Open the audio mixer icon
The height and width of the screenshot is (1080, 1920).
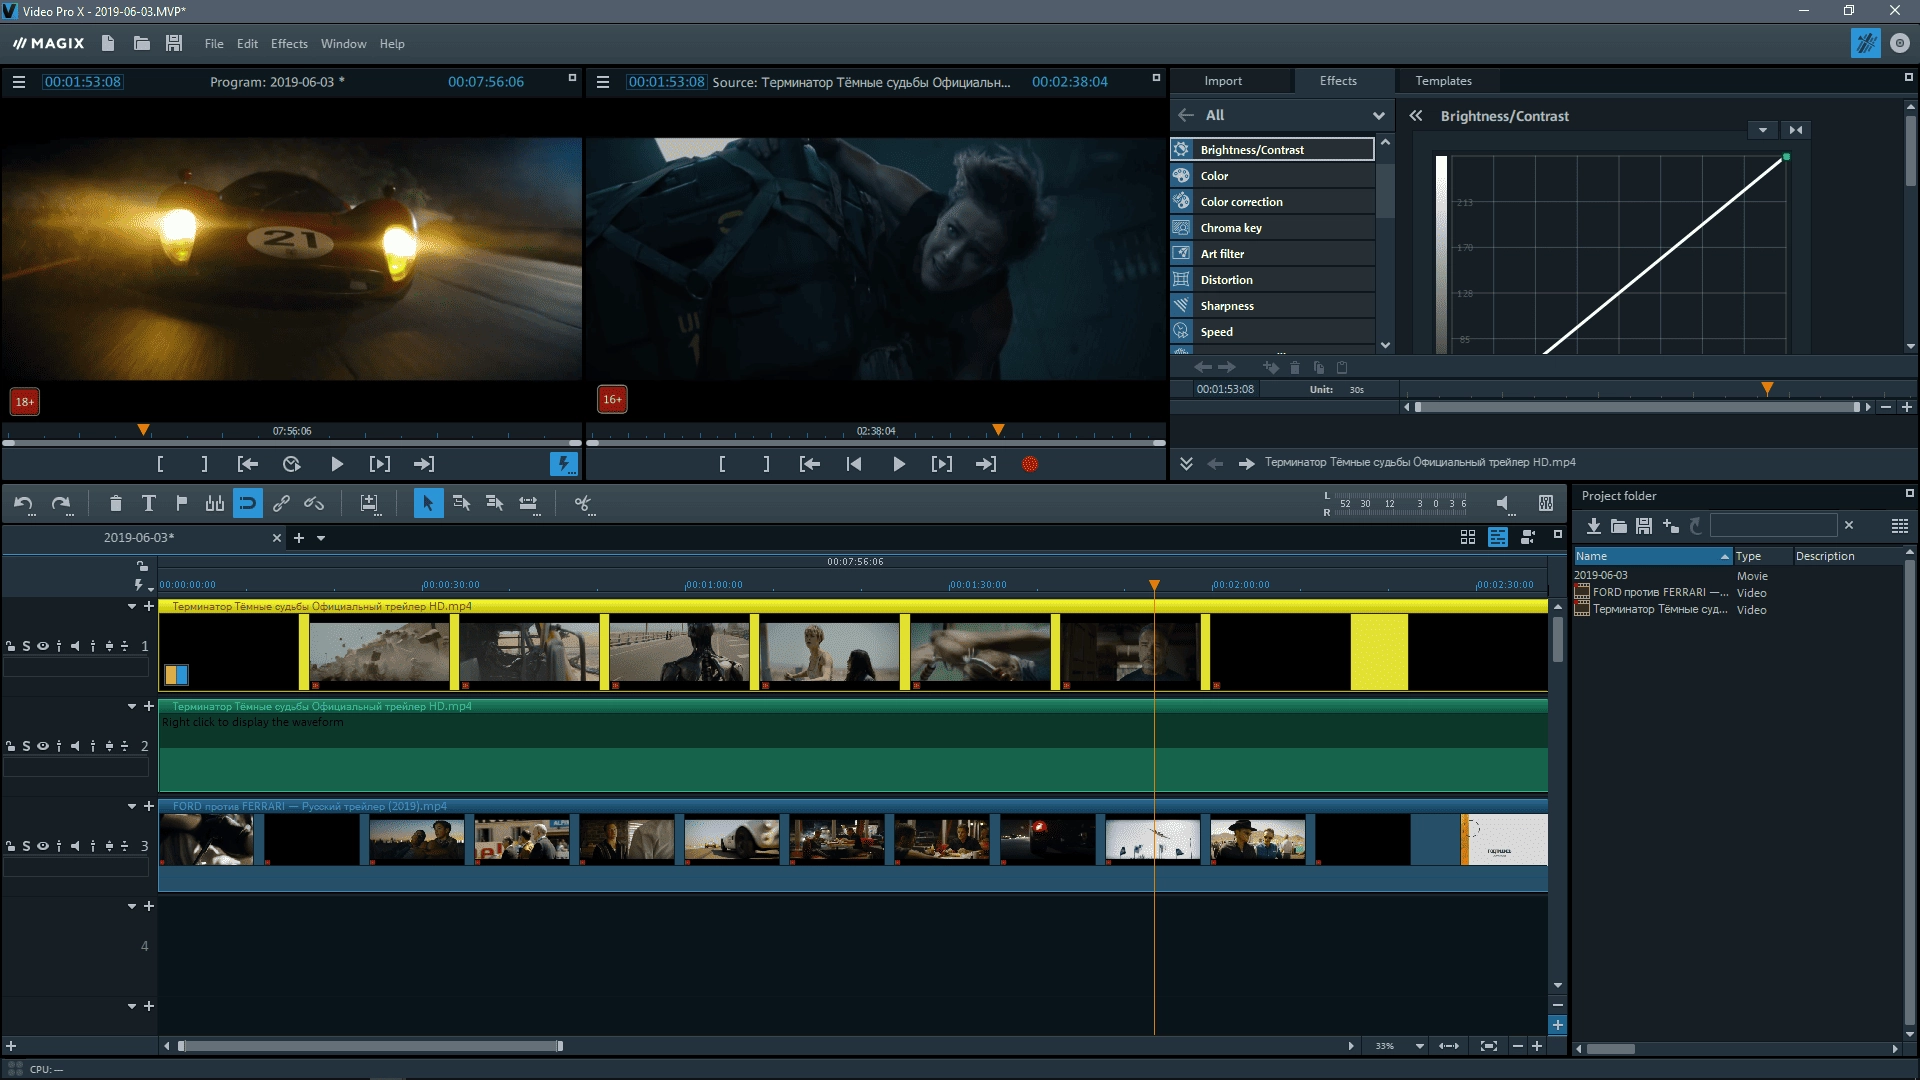point(1545,503)
